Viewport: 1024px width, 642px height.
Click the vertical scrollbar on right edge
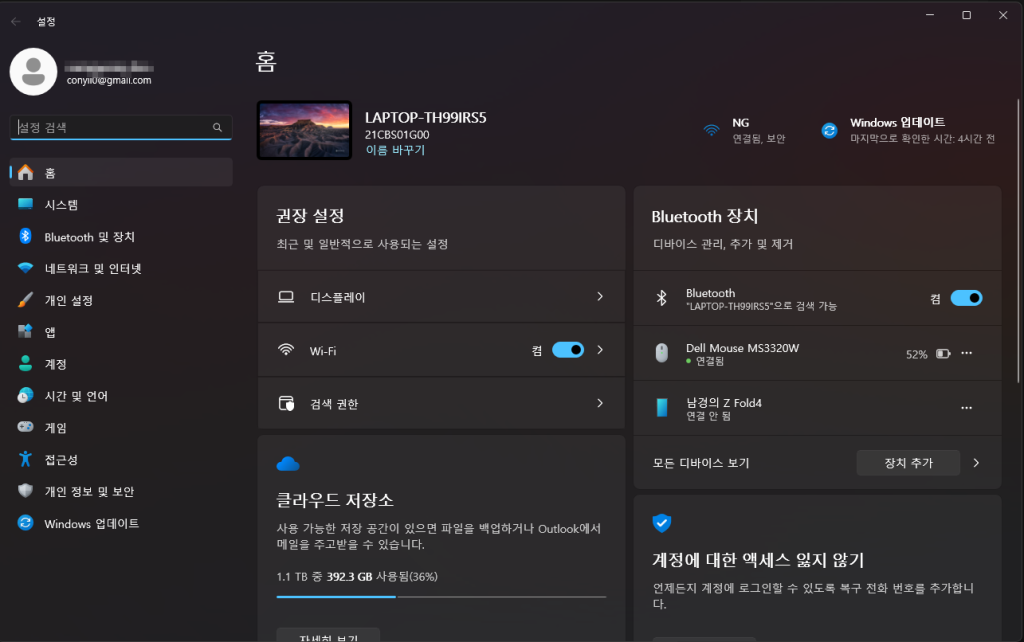point(1018,240)
